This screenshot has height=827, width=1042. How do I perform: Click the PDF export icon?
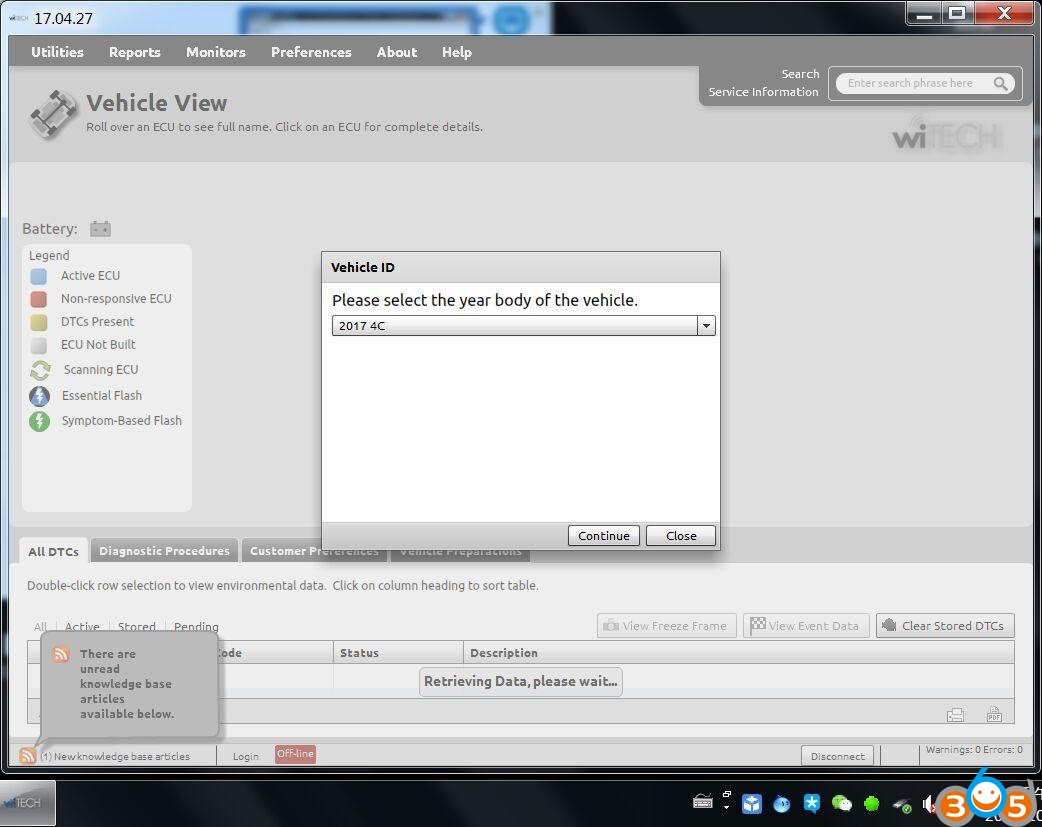pyautogui.click(x=993, y=714)
